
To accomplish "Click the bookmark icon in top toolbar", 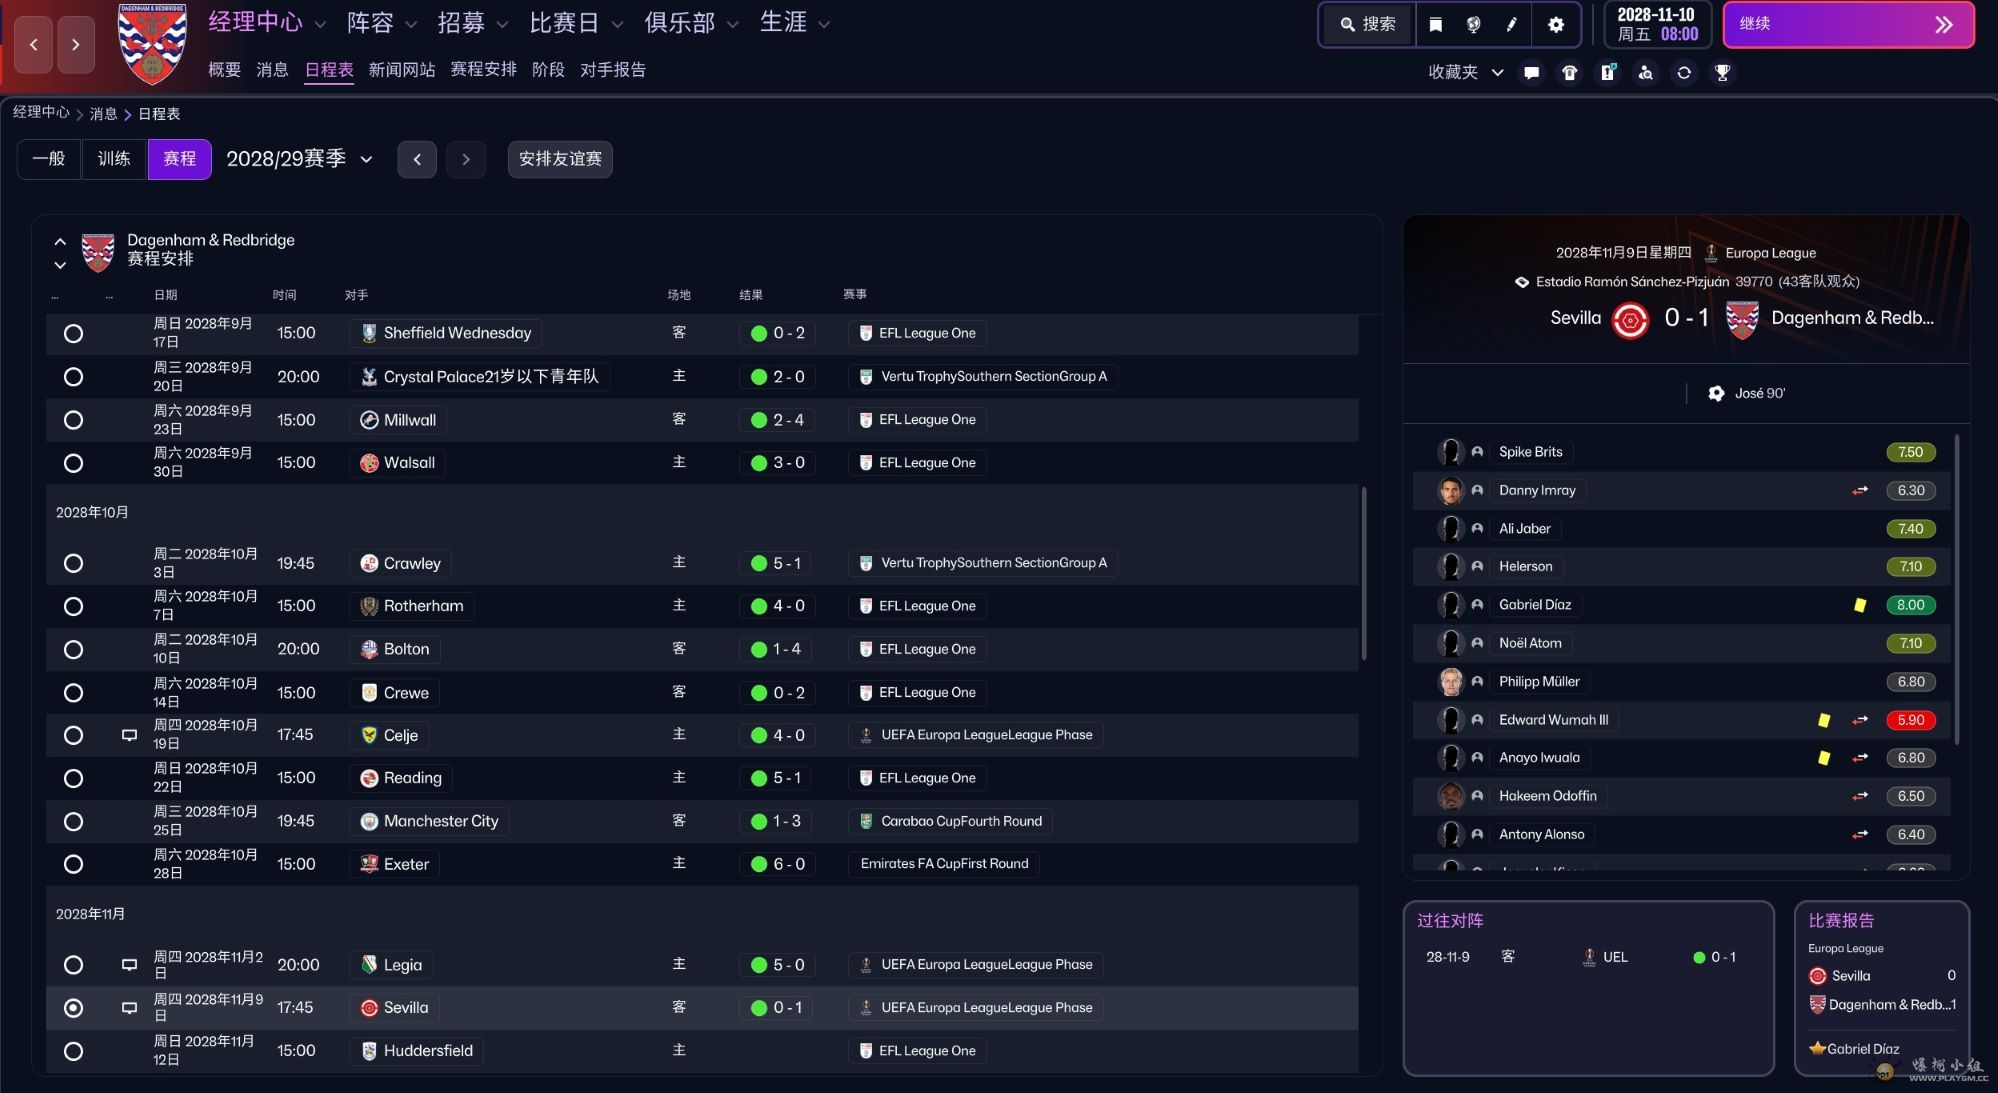I will tap(1436, 25).
